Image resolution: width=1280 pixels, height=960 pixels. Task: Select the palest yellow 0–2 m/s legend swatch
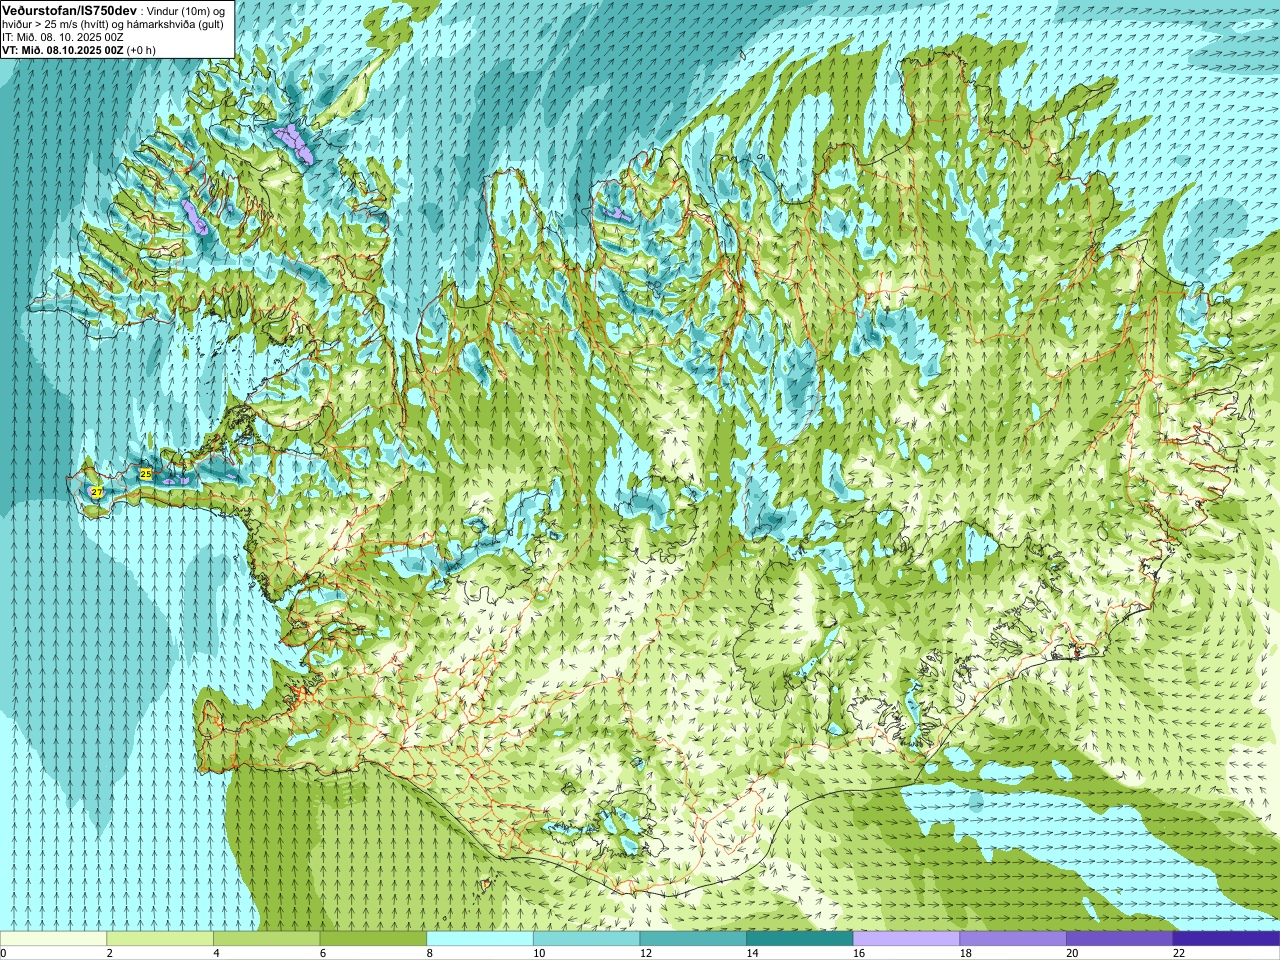[53, 939]
